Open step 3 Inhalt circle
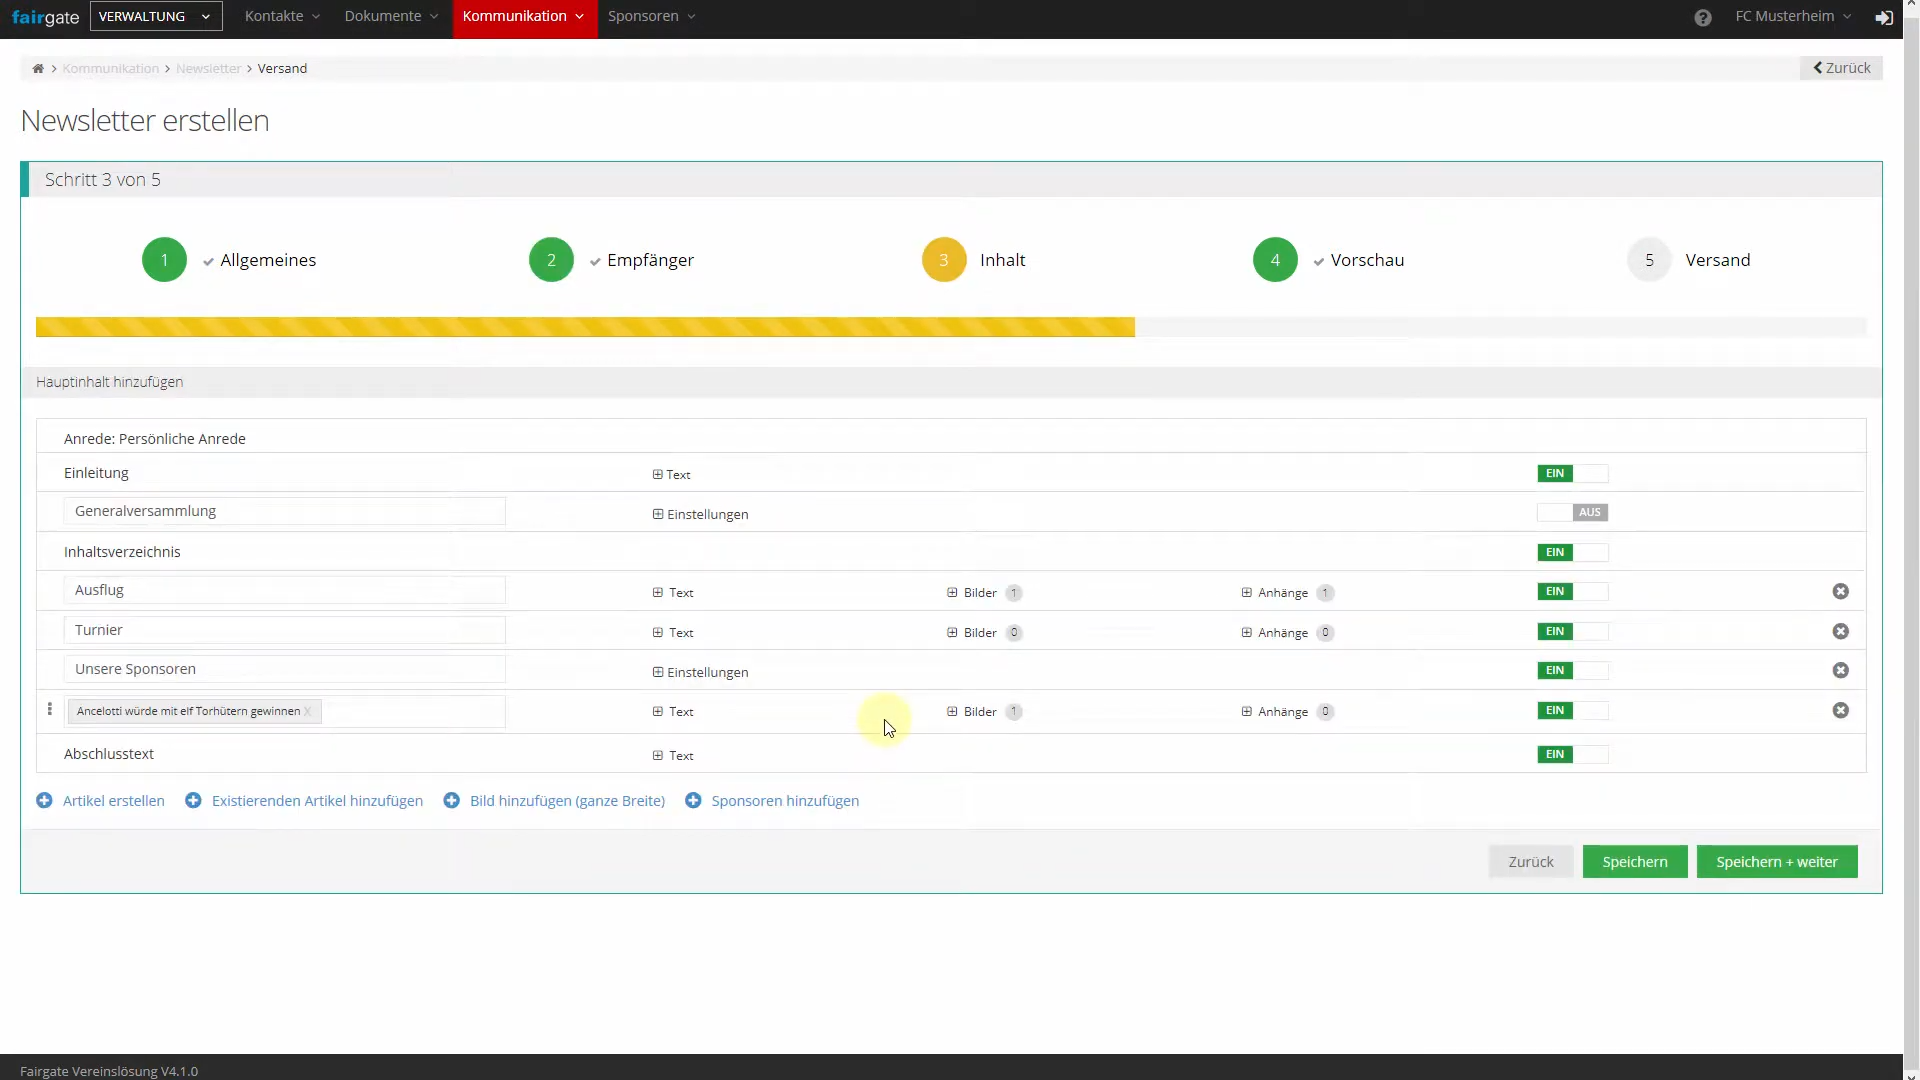1920x1080 pixels. (944, 260)
